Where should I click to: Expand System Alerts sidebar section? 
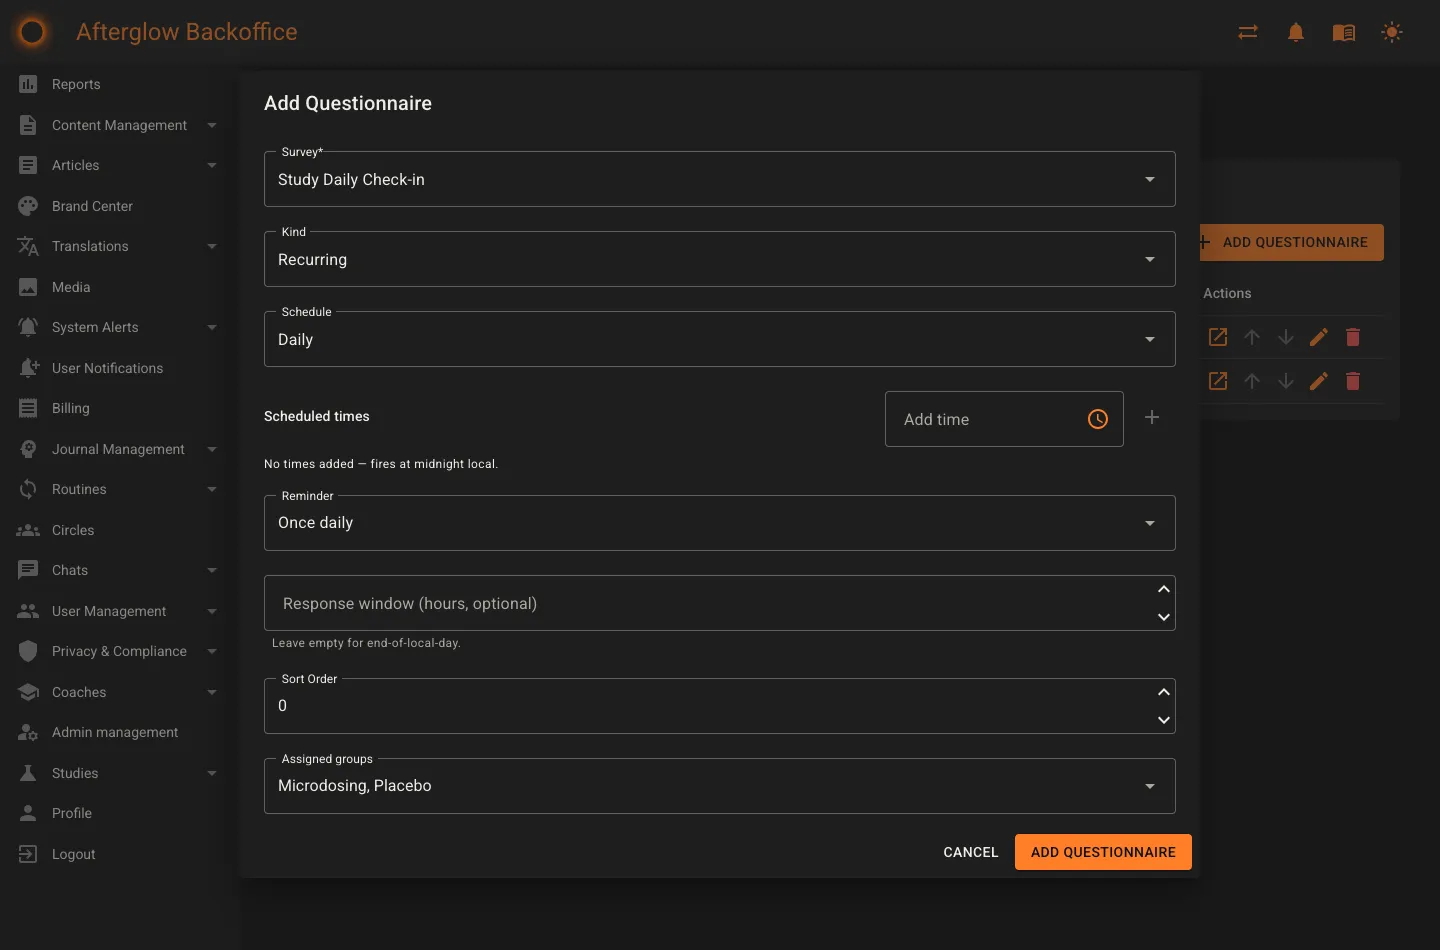(212, 327)
